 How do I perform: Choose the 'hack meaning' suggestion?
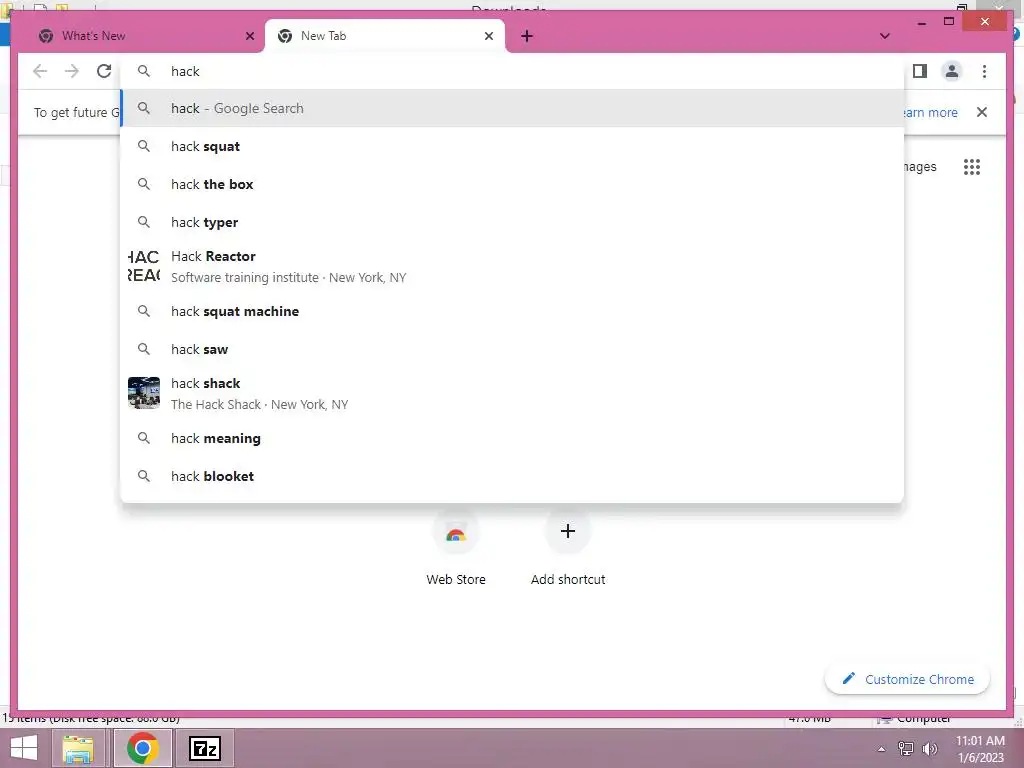point(513,438)
